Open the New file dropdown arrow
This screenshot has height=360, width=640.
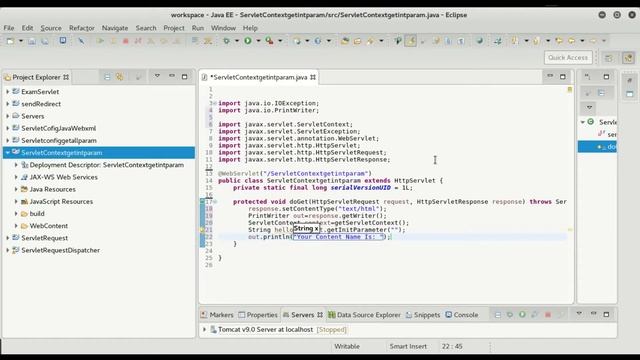coord(20,41)
